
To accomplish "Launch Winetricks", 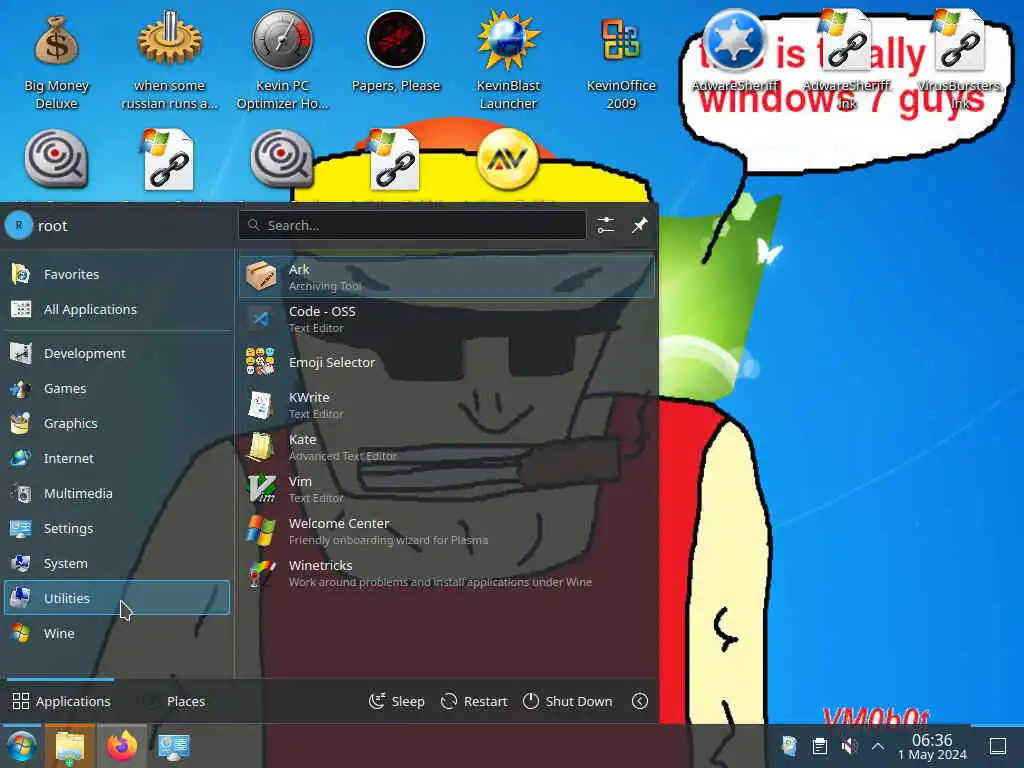I will [447, 573].
